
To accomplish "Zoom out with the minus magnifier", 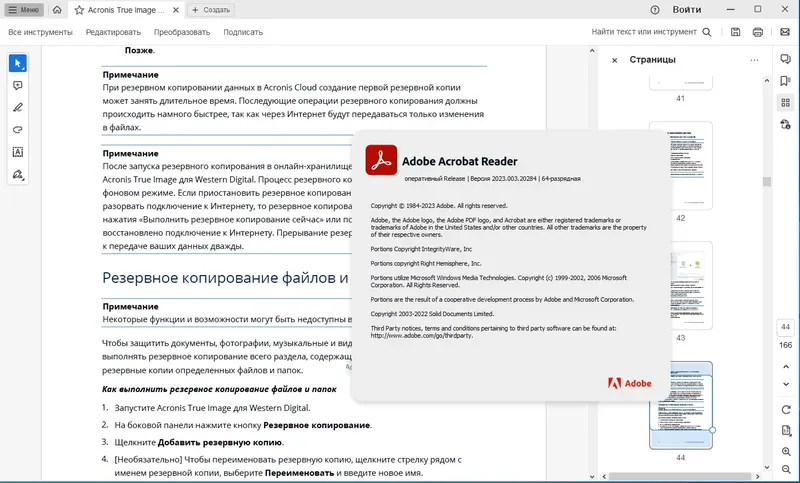I will [786, 469].
